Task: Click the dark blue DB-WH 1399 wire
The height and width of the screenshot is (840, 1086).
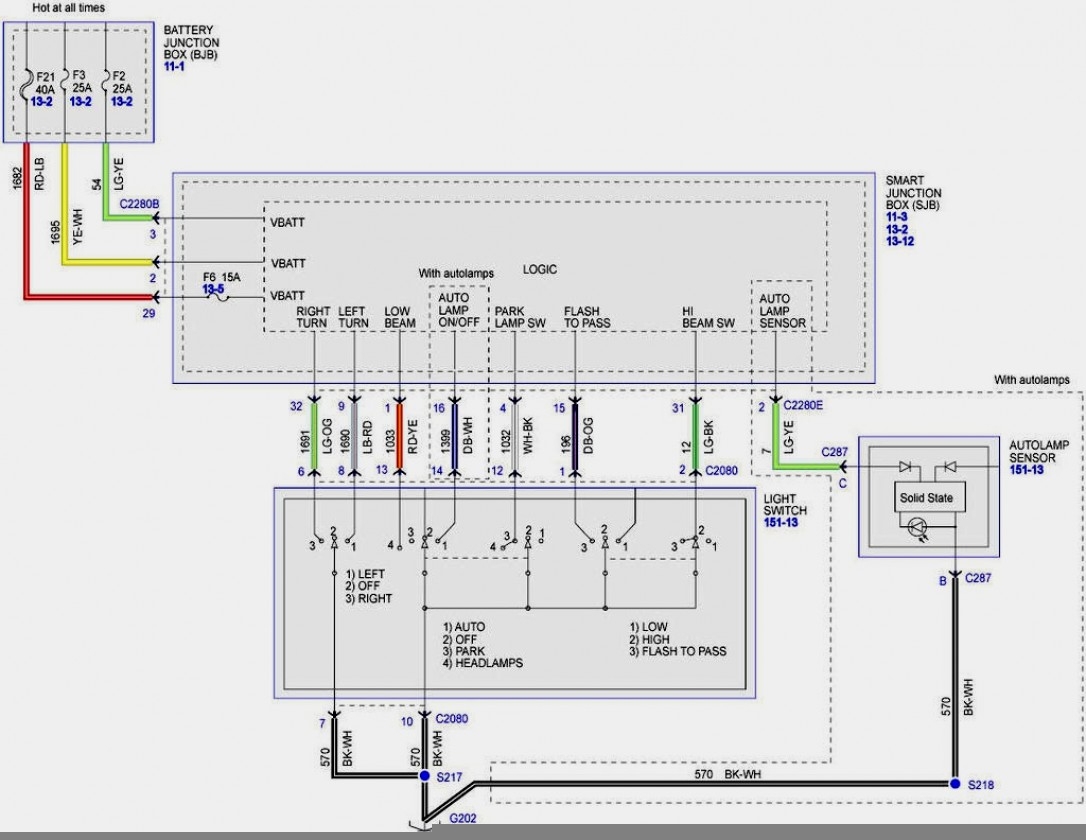Action: tap(454, 436)
